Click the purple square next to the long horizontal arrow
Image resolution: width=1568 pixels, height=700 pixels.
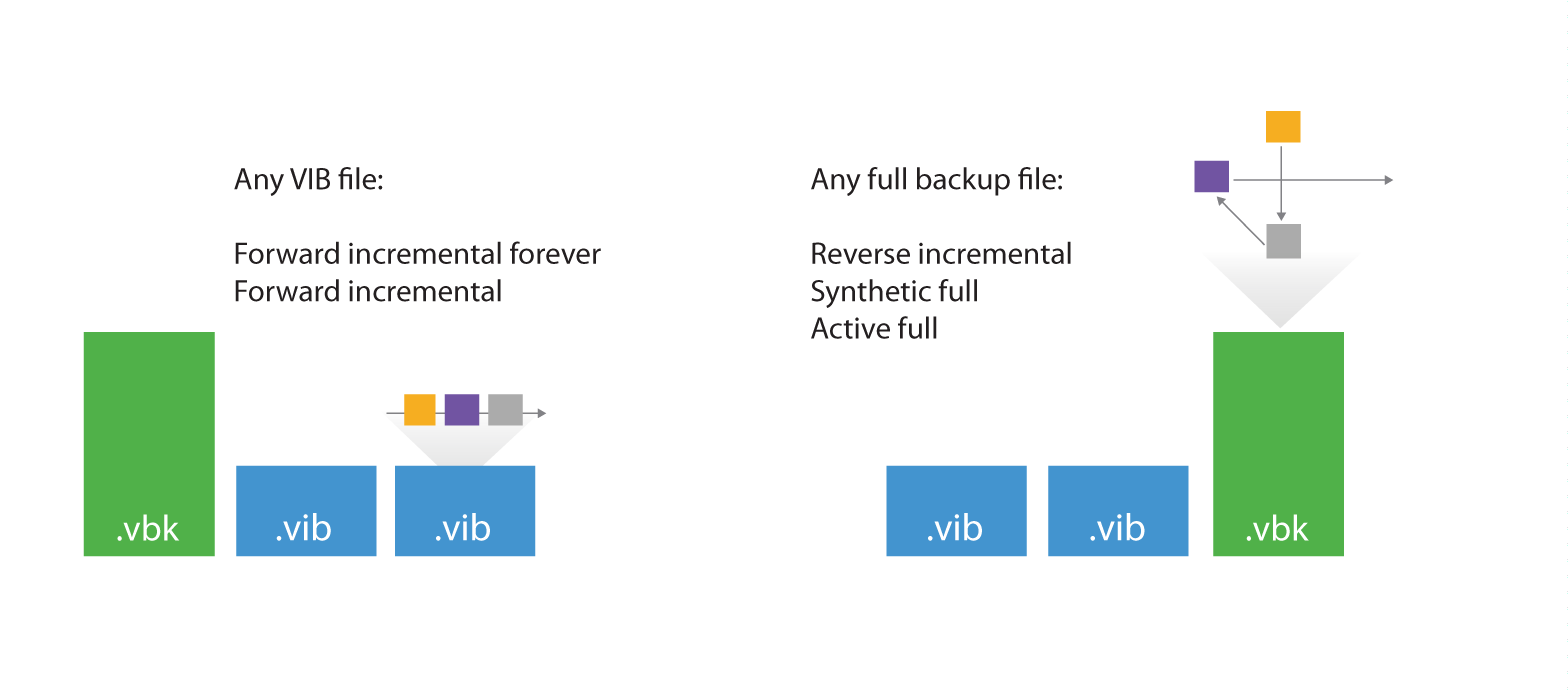click(x=1211, y=176)
